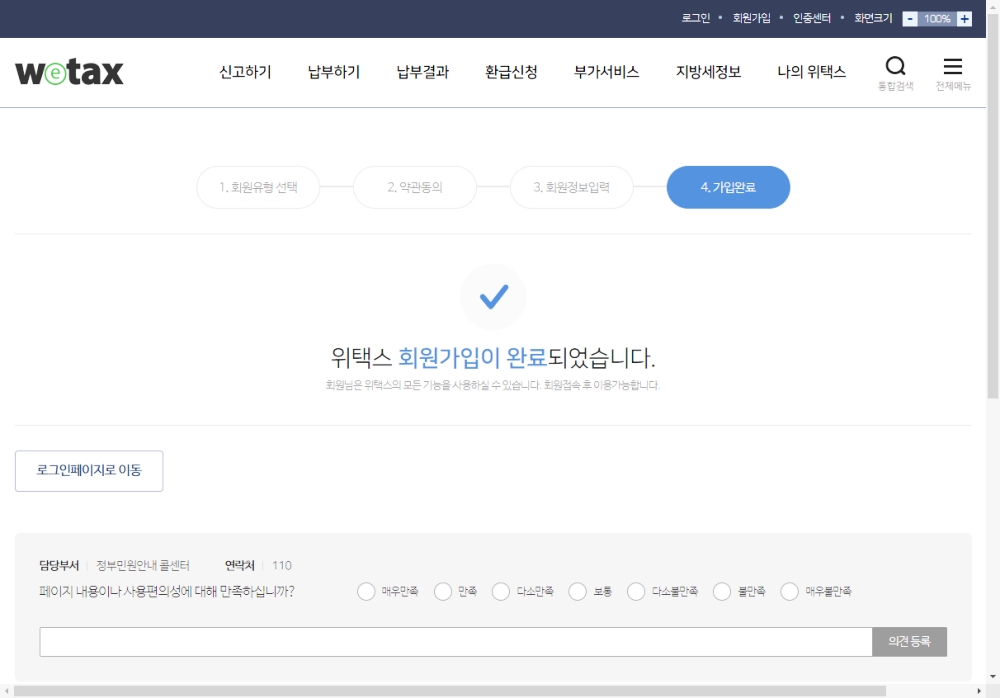
Task: Click the 위택스 회원가입이 완료되었습니다 heading
Action: tap(493, 358)
